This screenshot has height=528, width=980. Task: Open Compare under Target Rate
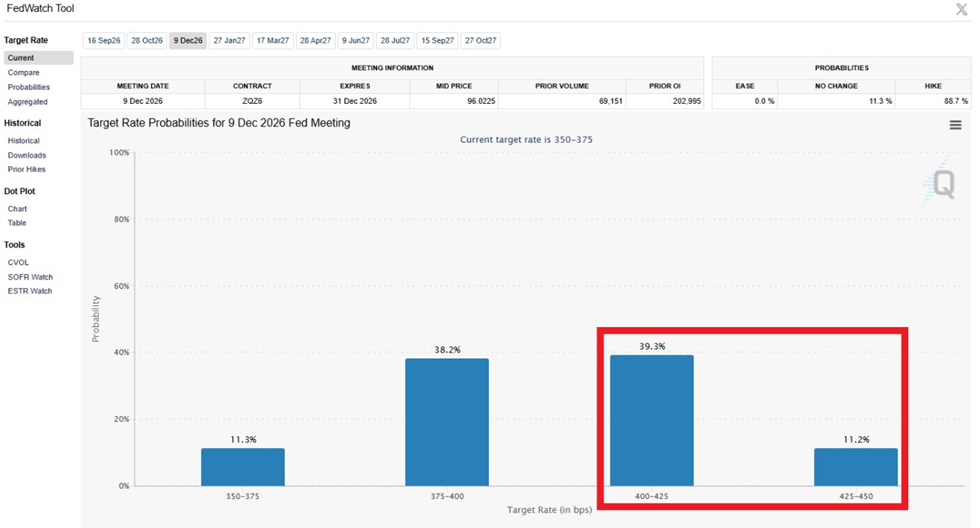(24, 72)
